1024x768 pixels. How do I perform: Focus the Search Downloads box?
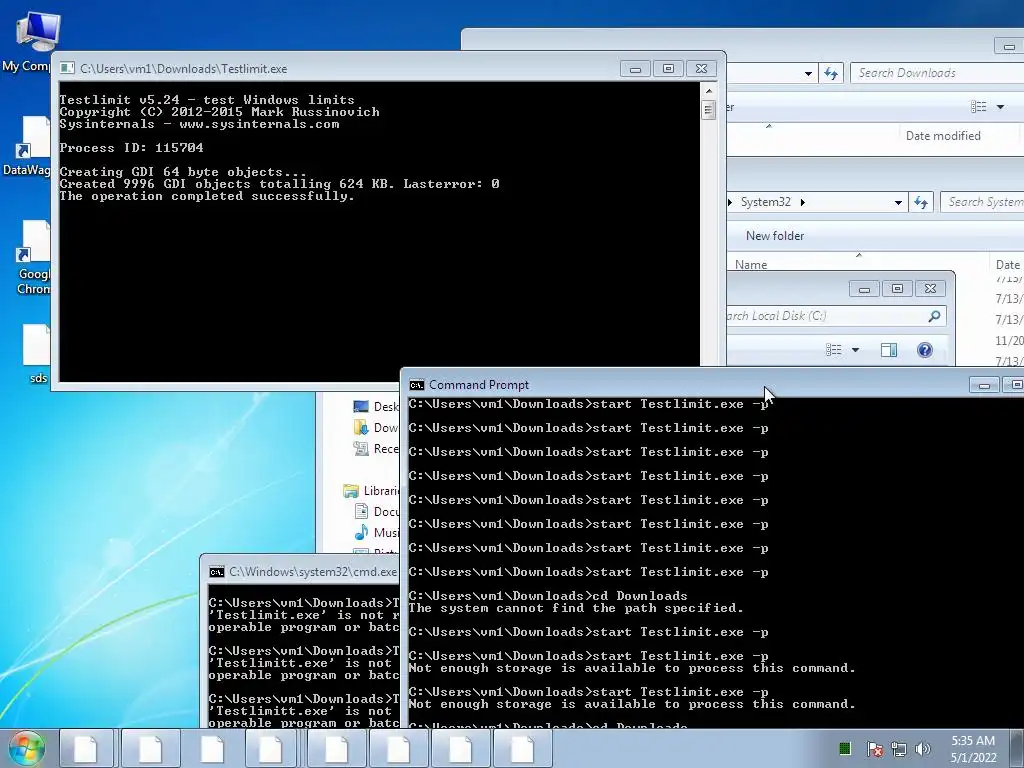tap(936, 73)
